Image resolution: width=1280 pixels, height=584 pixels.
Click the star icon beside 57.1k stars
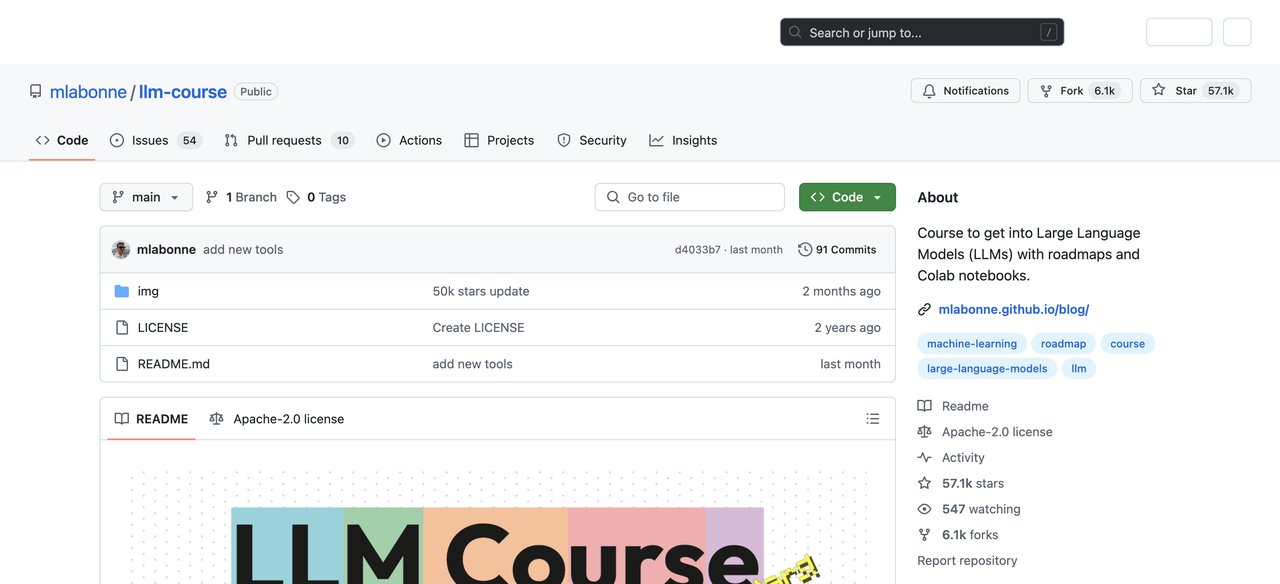coord(924,483)
